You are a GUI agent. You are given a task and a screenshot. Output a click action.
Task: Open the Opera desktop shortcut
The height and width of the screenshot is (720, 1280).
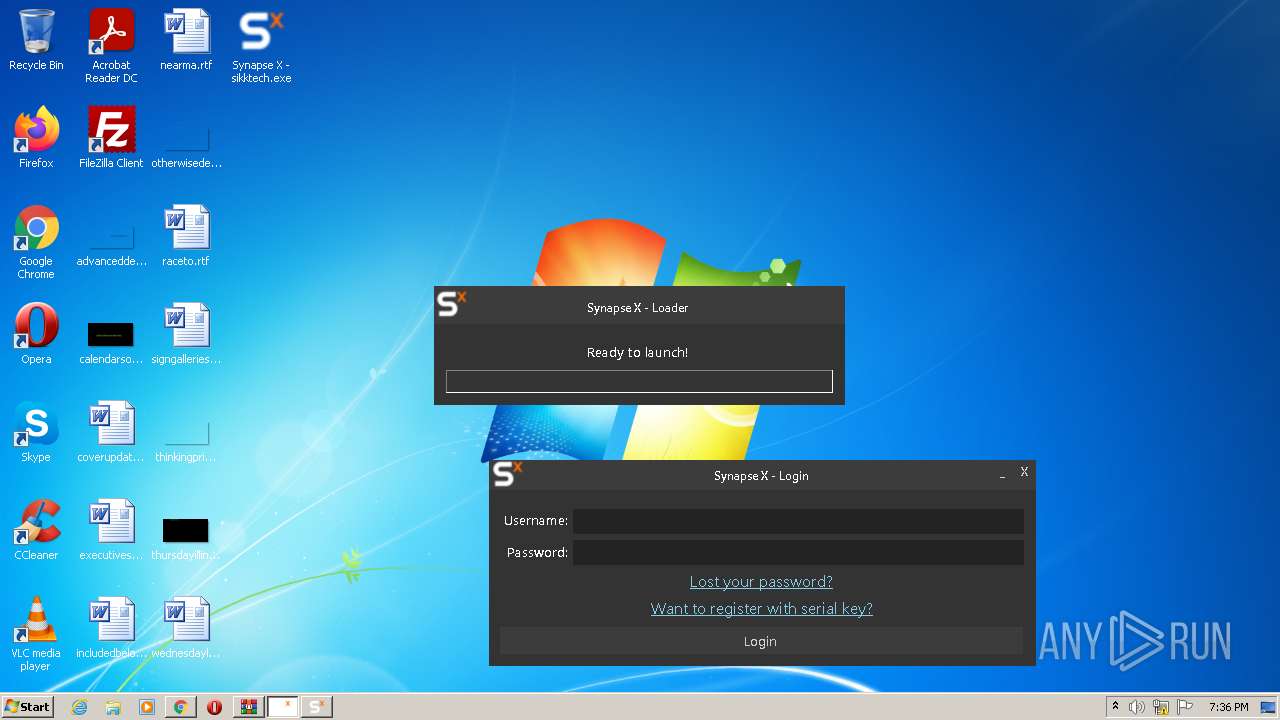click(x=36, y=334)
